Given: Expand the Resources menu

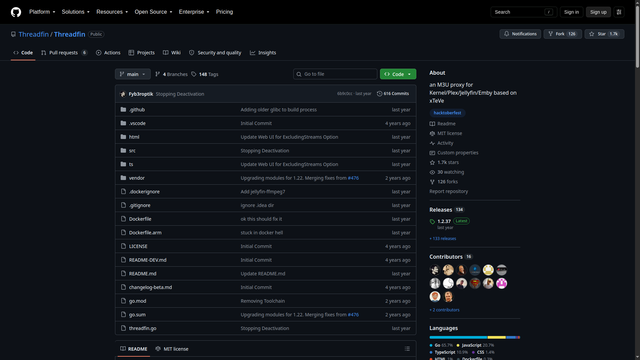Looking at the screenshot, I should click(112, 12).
